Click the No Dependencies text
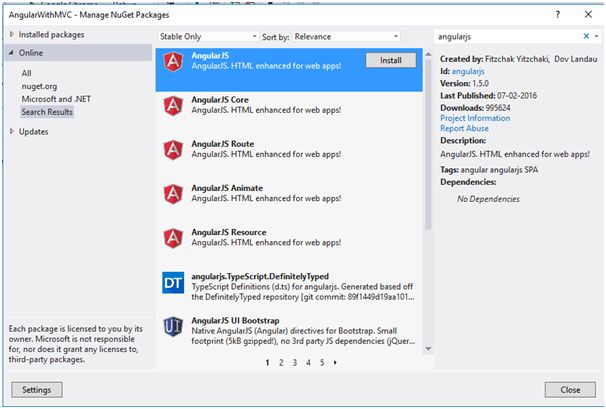The width and height of the screenshot is (606, 409). 488,199
